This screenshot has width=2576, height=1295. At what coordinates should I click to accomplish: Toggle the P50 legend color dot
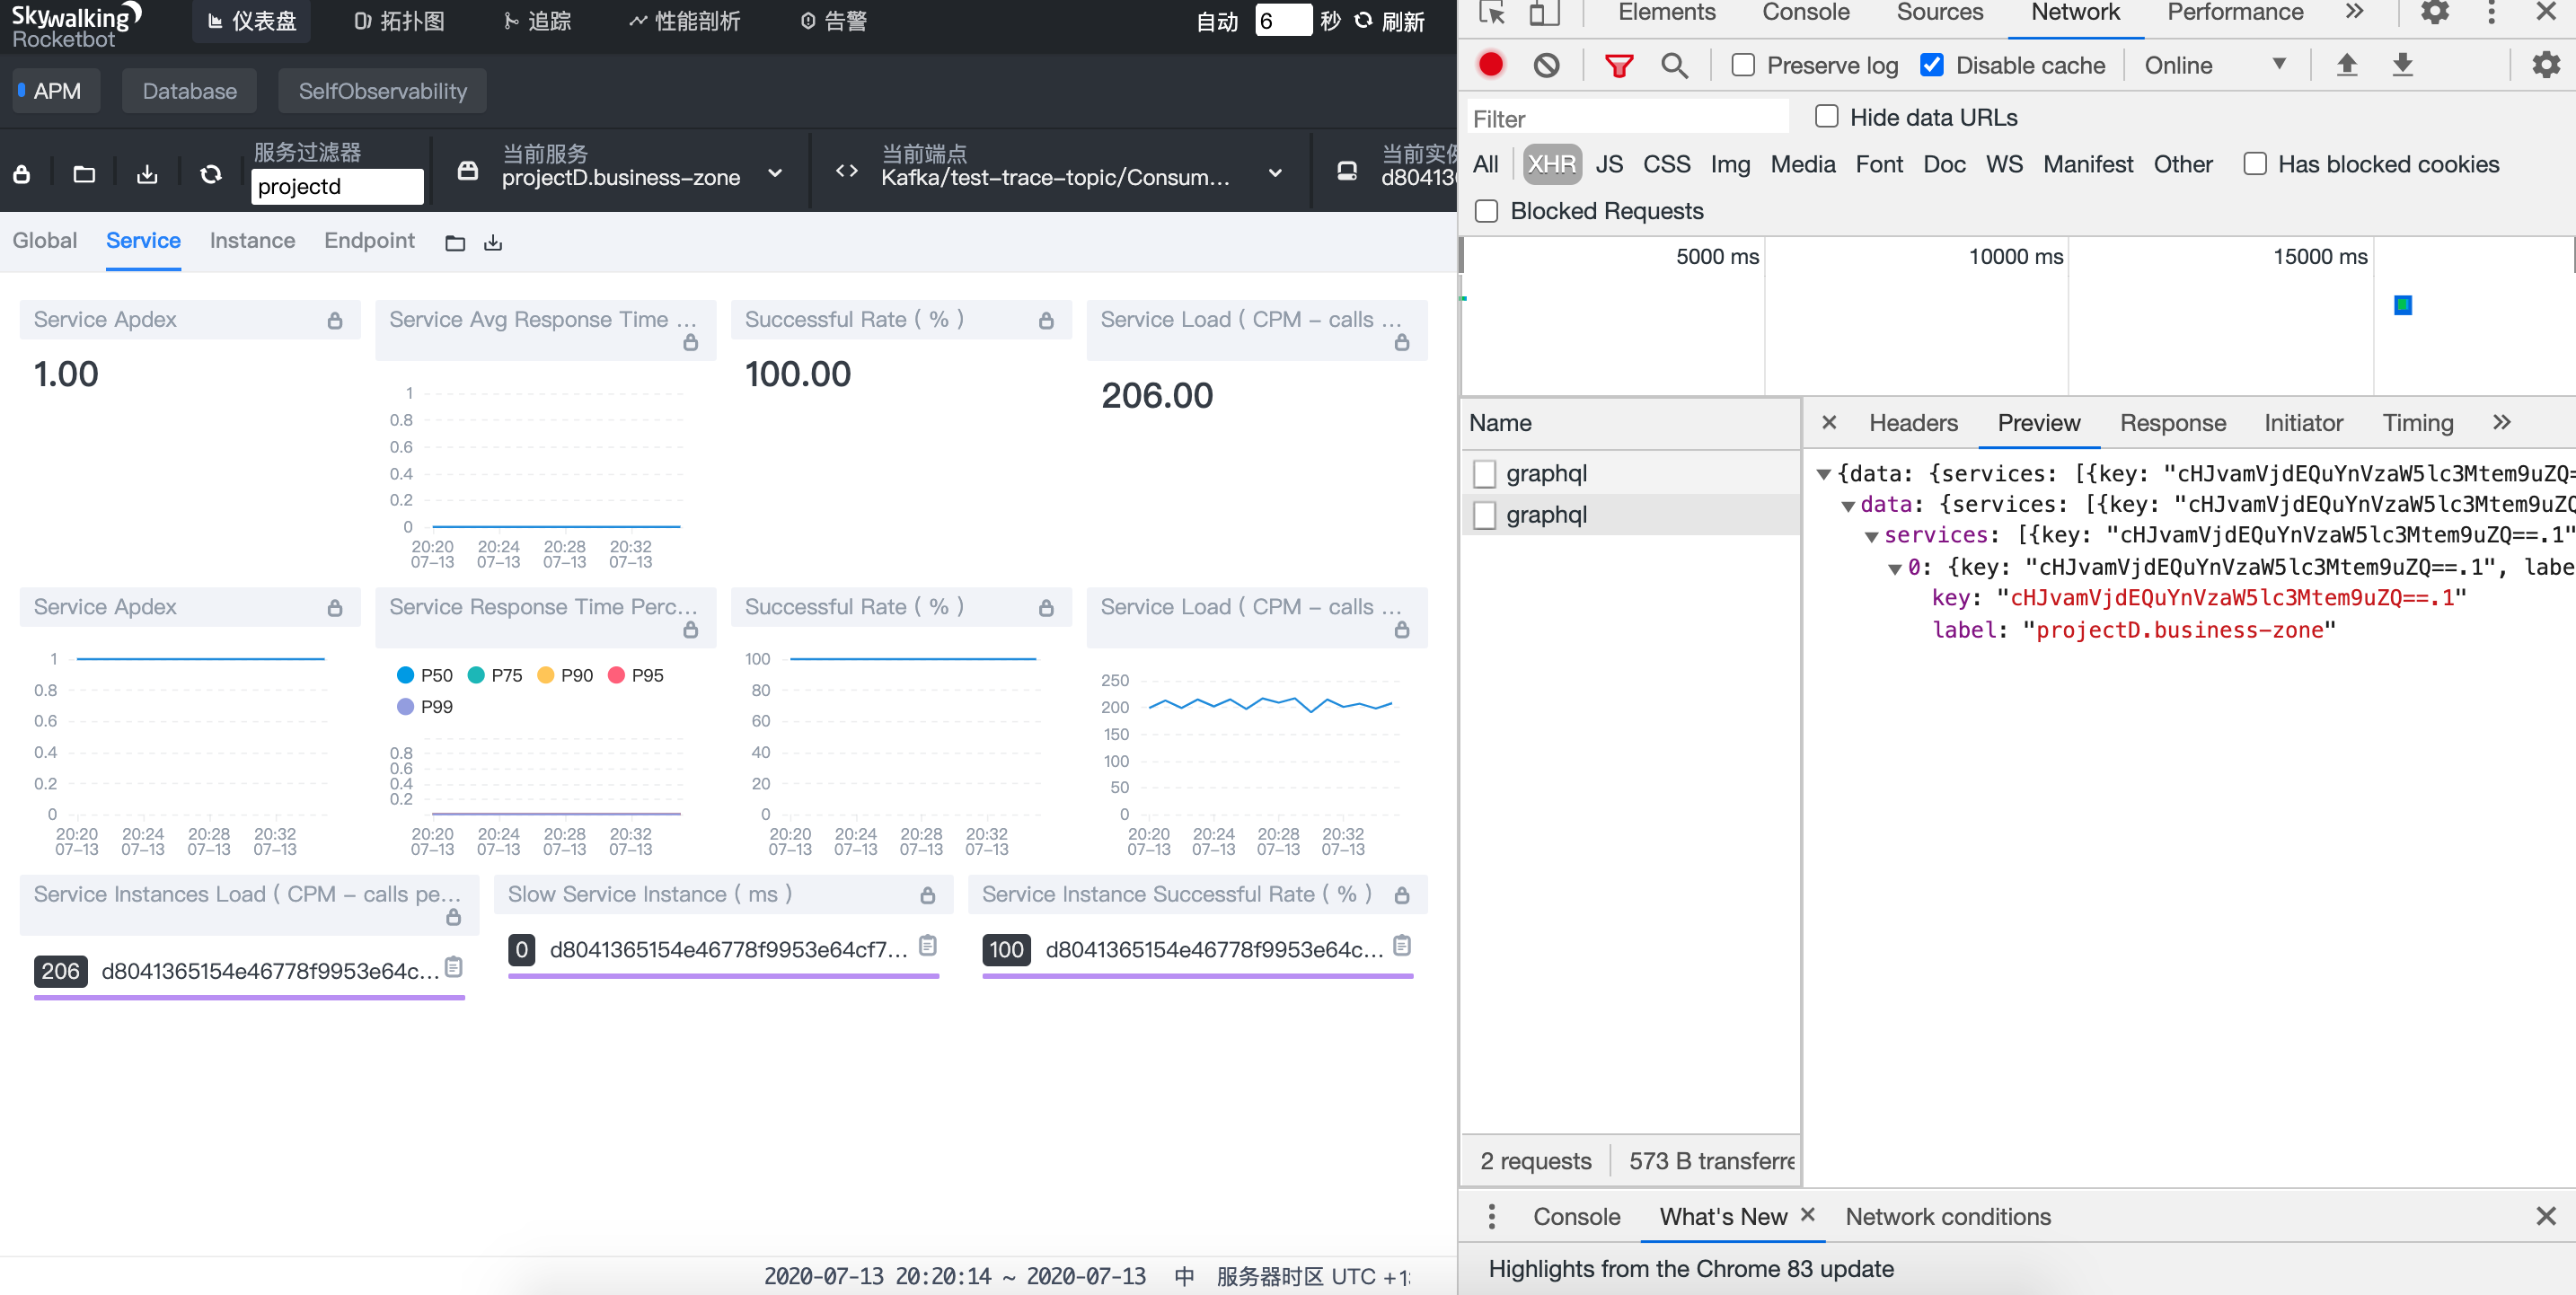(405, 675)
